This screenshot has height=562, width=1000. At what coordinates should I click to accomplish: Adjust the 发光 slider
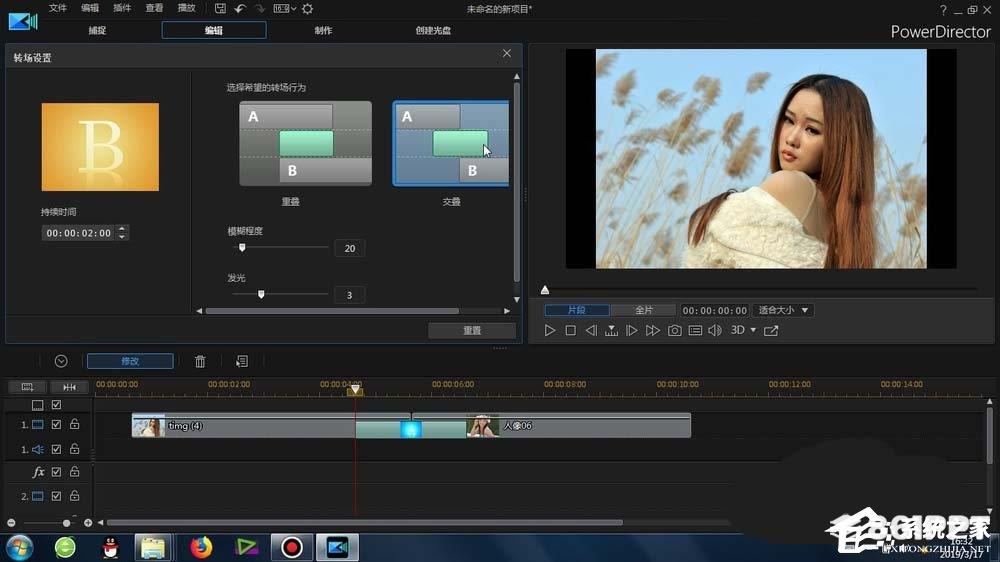point(261,294)
